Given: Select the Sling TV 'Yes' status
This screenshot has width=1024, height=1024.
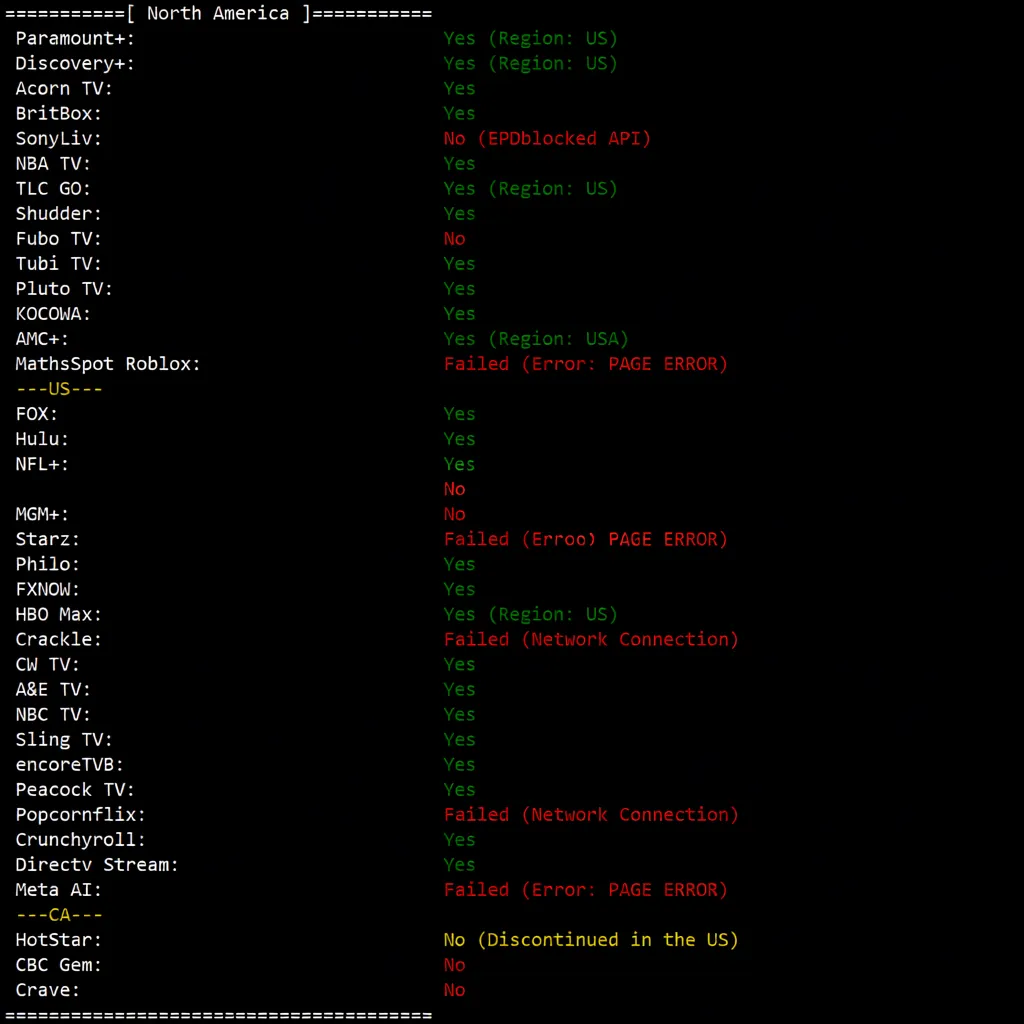Looking at the screenshot, I should point(458,738).
